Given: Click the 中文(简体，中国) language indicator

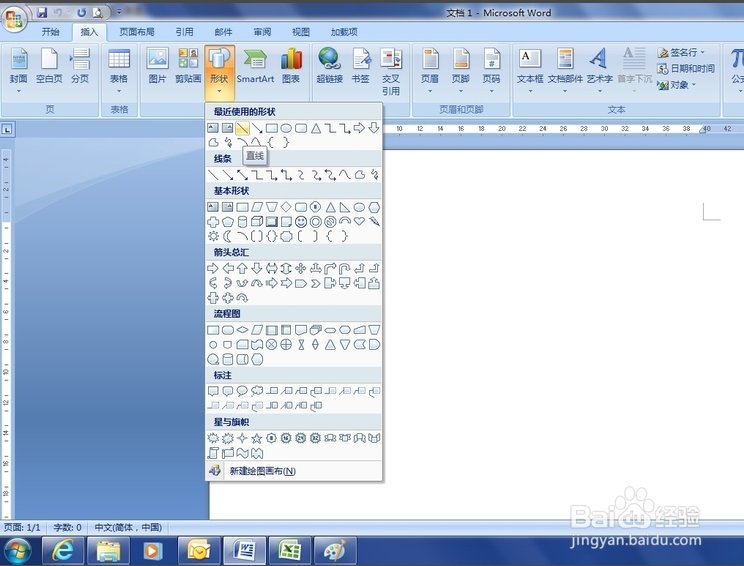Looking at the screenshot, I should click(x=128, y=528).
